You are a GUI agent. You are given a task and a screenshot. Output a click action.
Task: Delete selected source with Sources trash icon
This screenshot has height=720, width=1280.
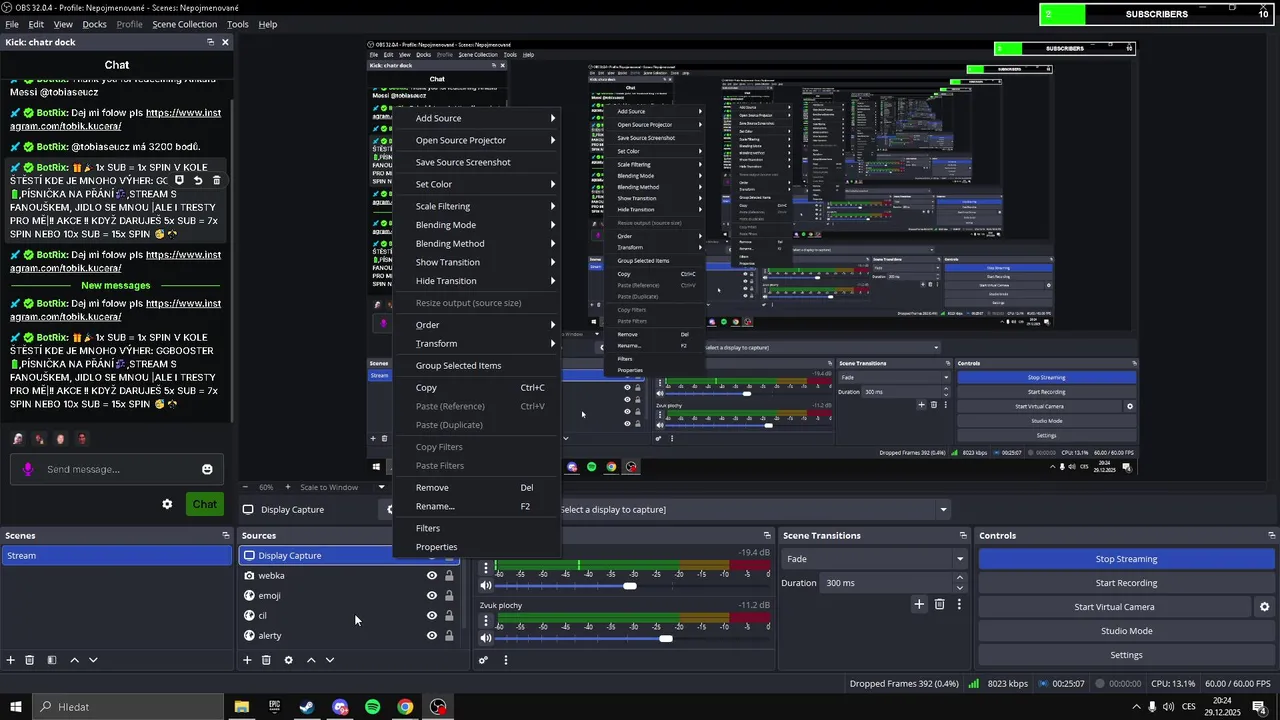point(266,660)
